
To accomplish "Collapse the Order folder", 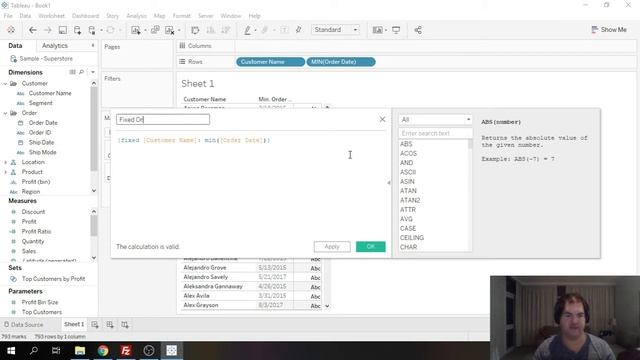I will (5, 113).
